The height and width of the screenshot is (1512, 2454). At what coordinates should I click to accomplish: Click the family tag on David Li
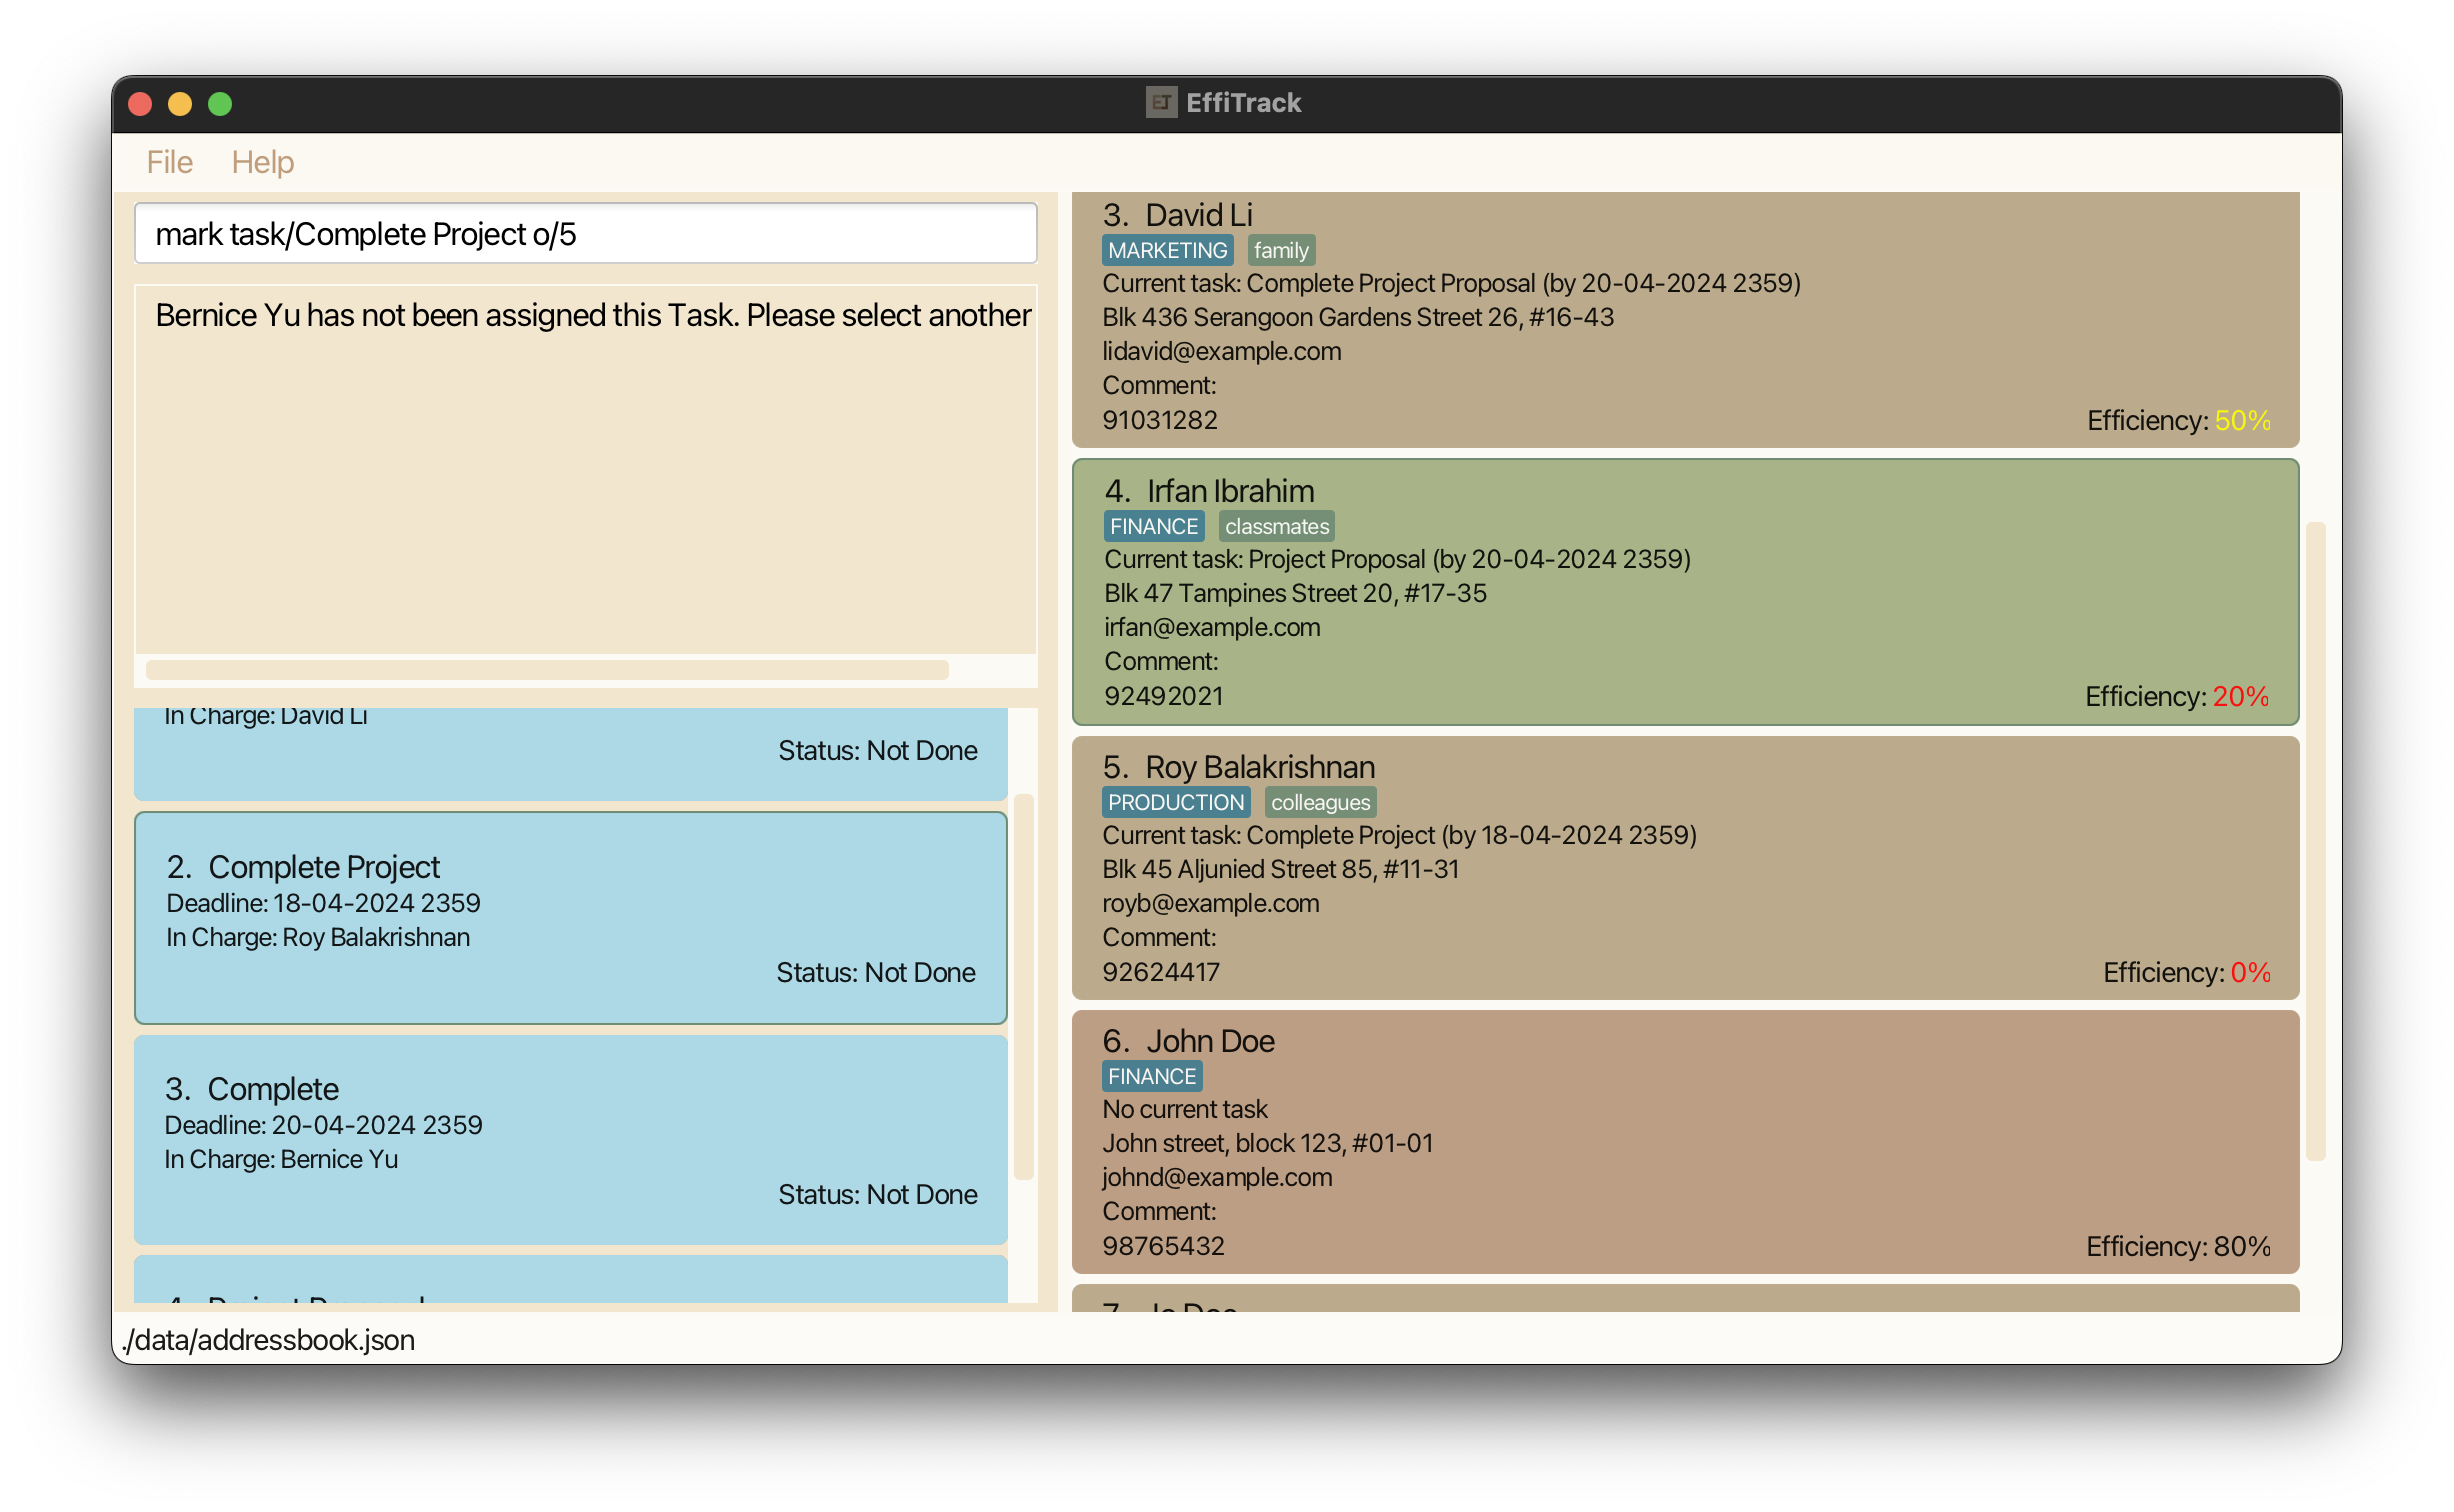1280,250
